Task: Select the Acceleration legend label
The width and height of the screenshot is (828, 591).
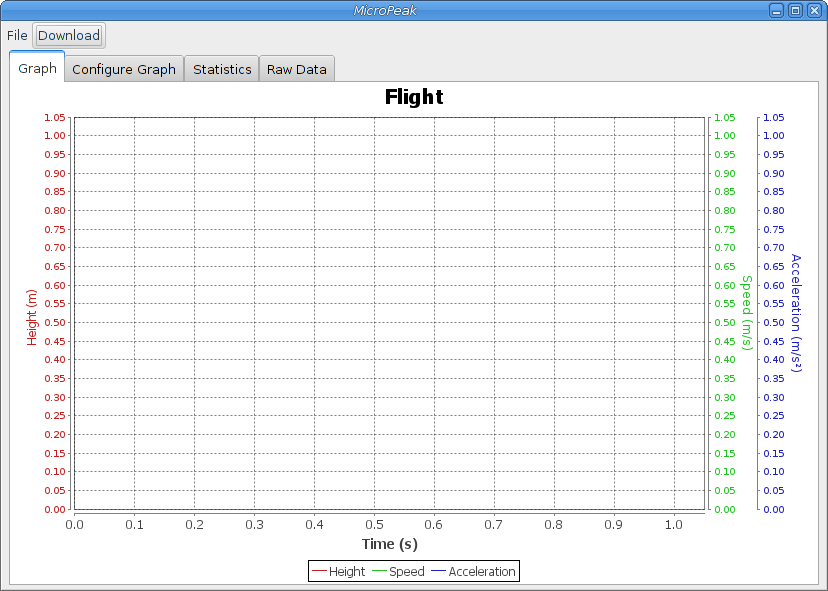Action: tap(482, 572)
